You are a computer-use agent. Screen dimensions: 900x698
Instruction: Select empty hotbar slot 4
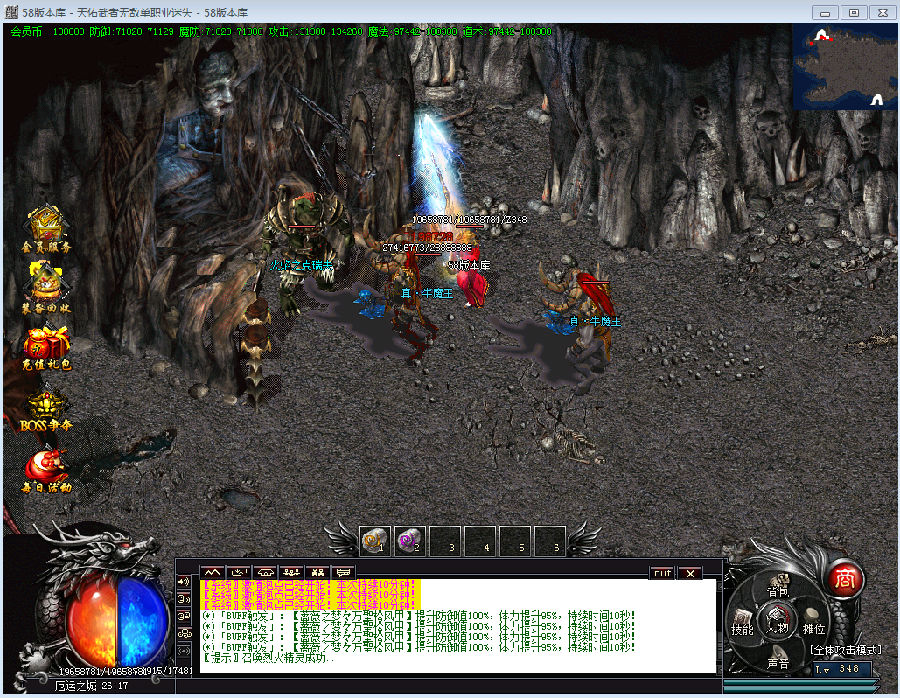pyautogui.click(x=480, y=541)
